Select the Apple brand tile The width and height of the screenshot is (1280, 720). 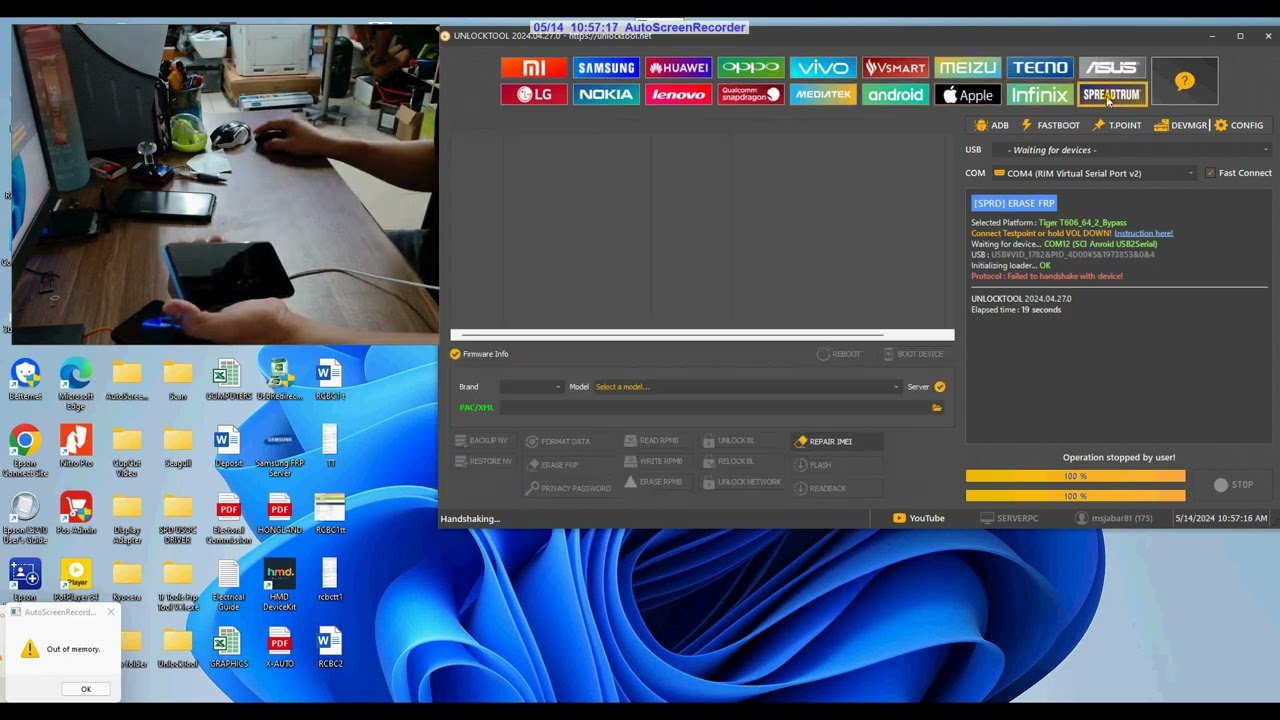click(967, 95)
